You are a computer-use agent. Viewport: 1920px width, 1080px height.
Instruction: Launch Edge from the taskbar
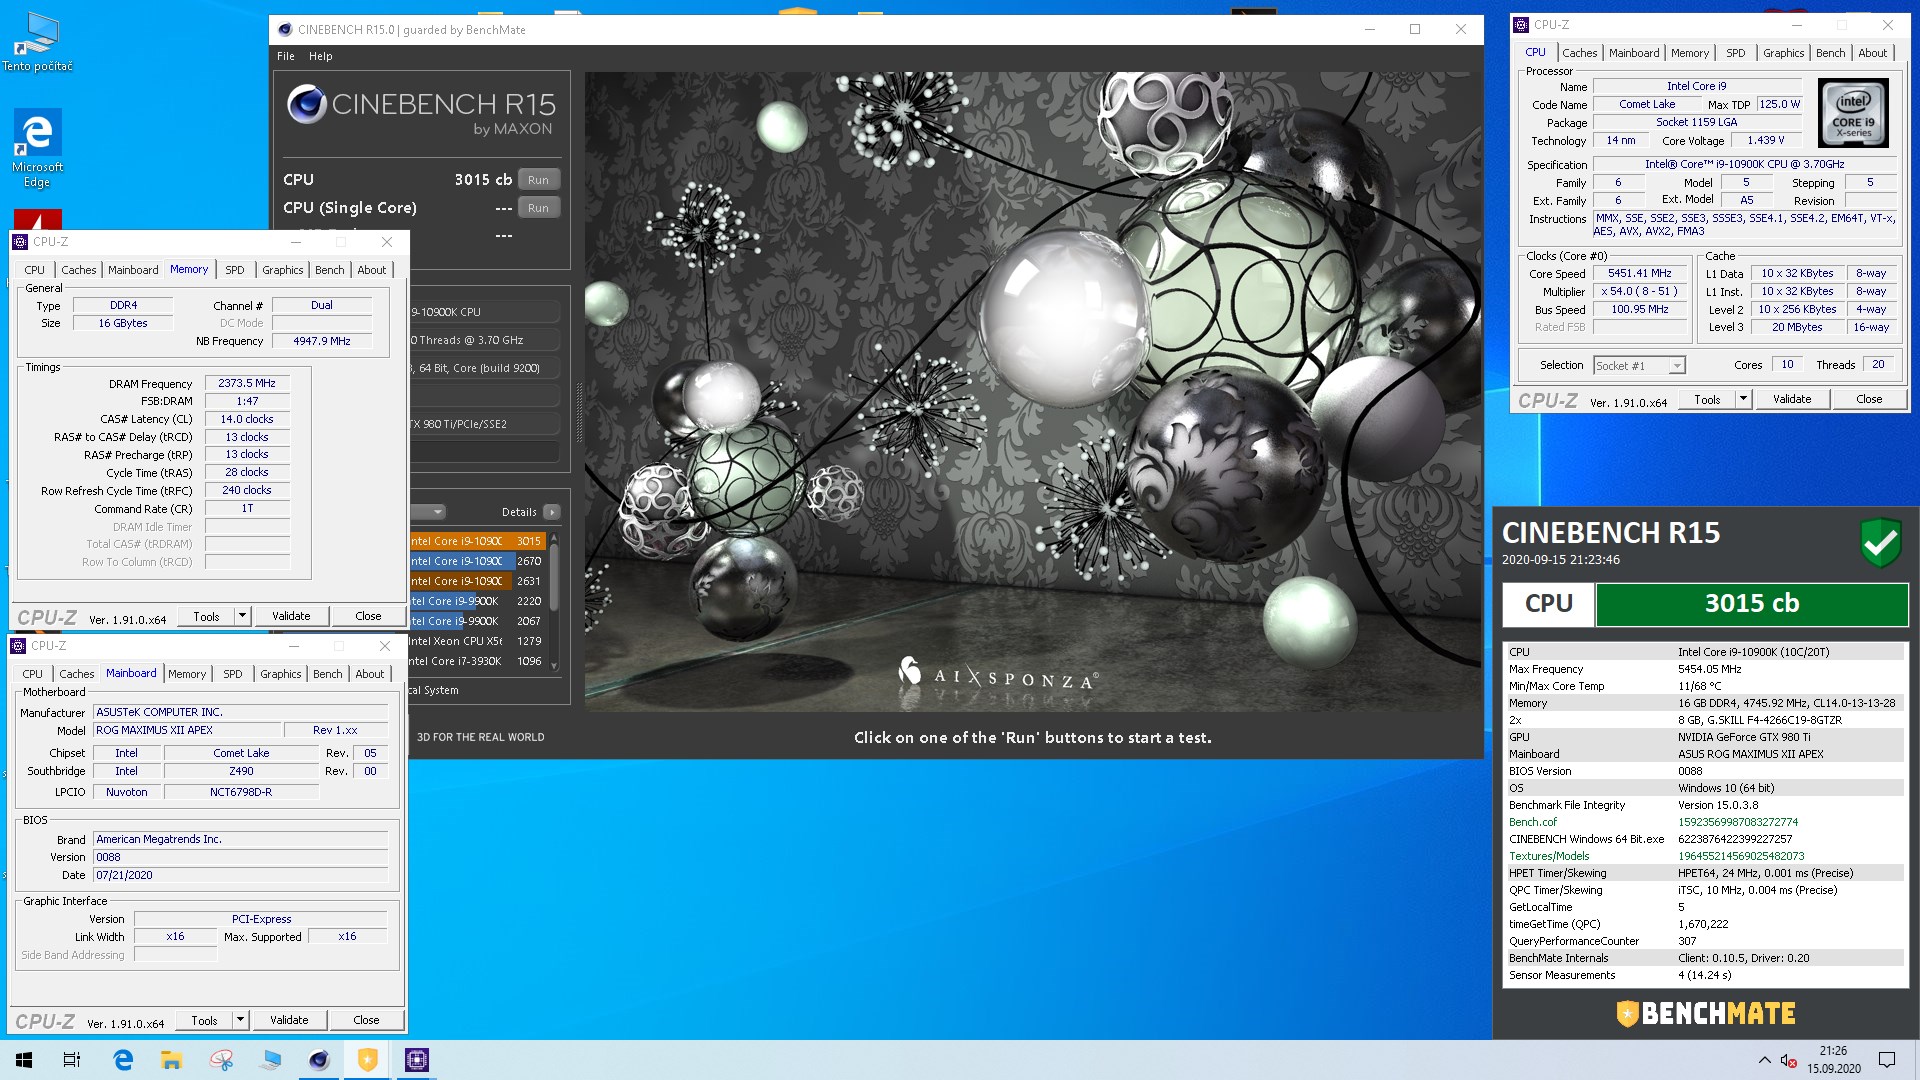123,1060
